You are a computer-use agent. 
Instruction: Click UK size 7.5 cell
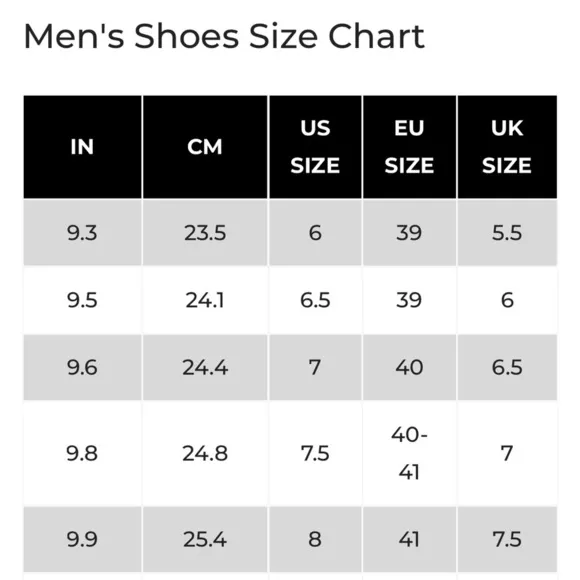507,539
